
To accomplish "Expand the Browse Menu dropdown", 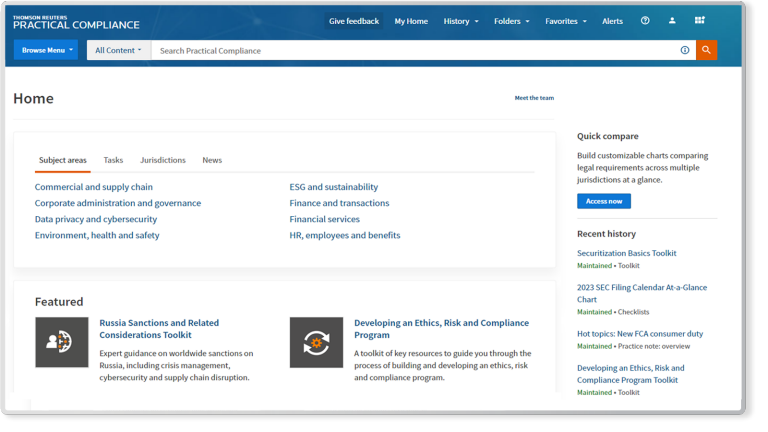I will (x=45, y=50).
